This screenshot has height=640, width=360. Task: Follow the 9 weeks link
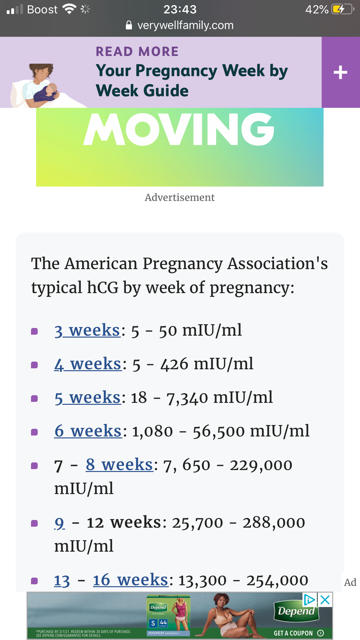click(59, 522)
